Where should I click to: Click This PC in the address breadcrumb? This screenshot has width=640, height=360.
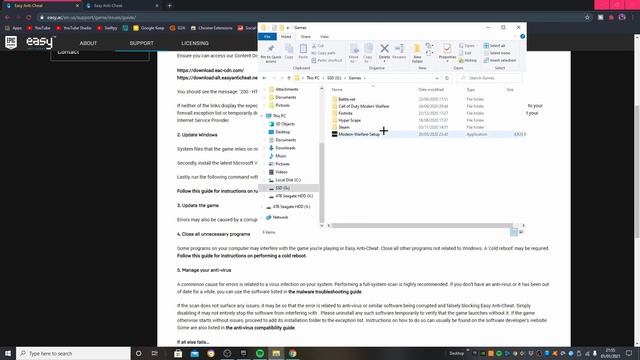coord(313,78)
